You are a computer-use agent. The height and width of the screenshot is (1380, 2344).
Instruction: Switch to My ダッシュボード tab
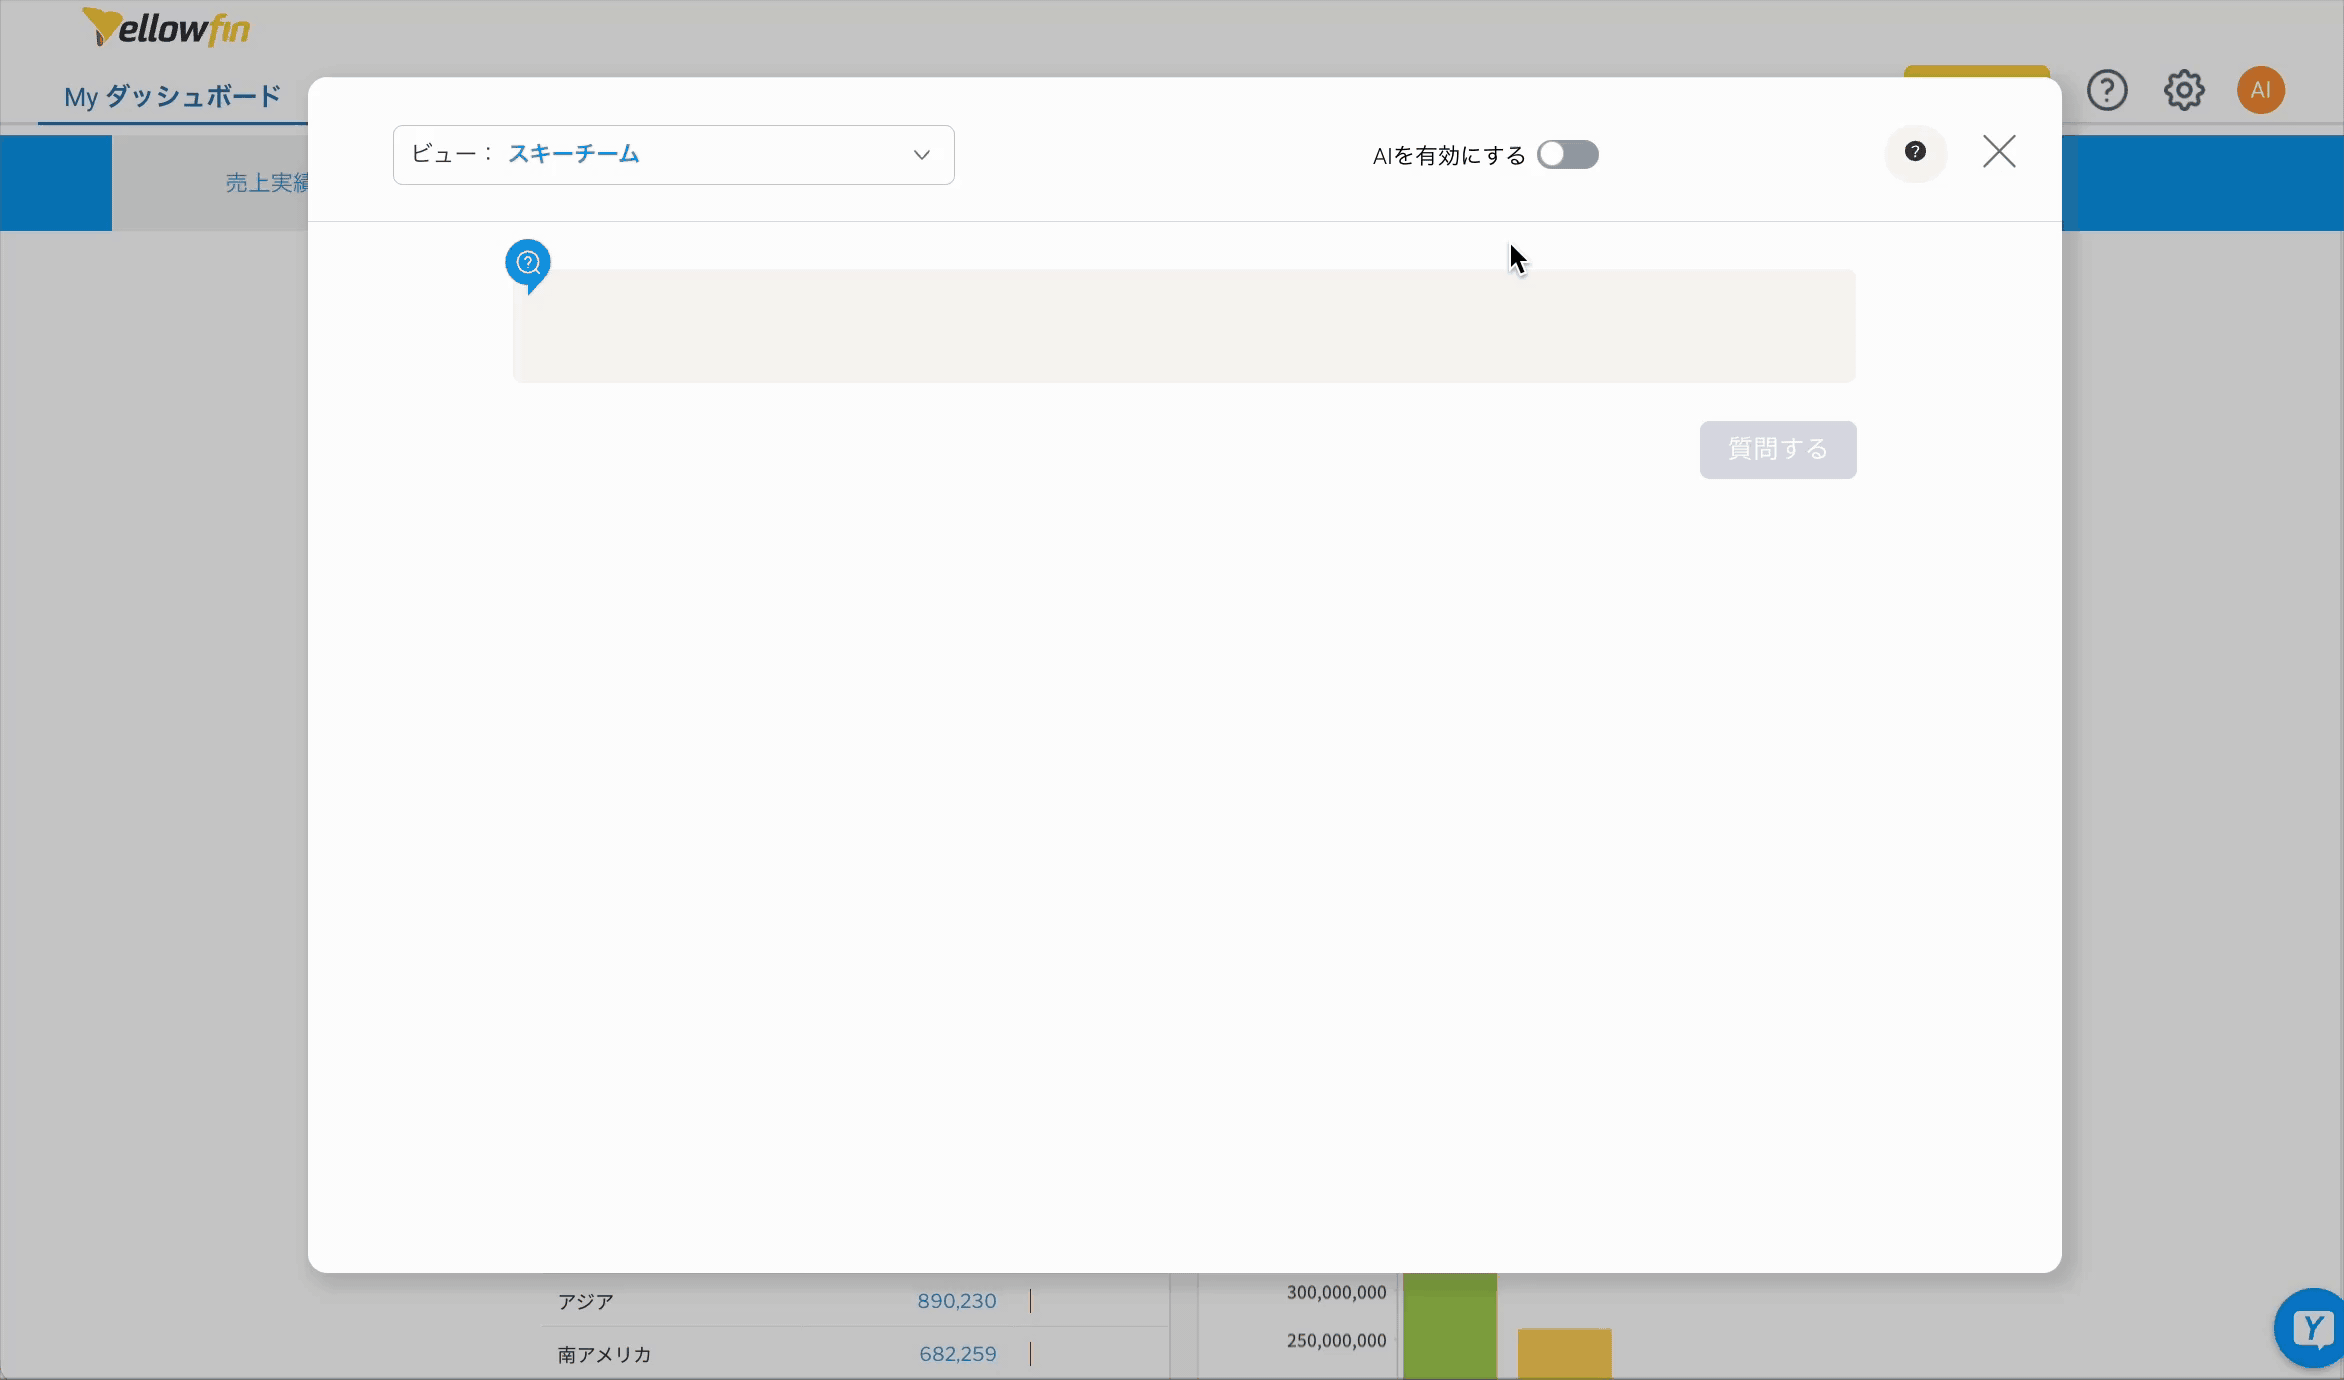click(x=172, y=97)
